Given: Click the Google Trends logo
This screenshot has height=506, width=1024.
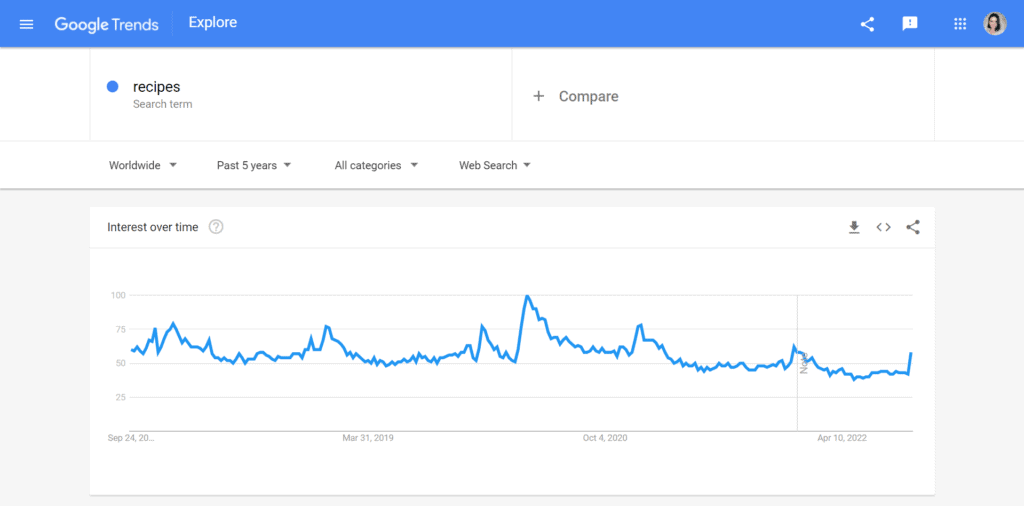Looking at the screenshot, I should point(106,24).
